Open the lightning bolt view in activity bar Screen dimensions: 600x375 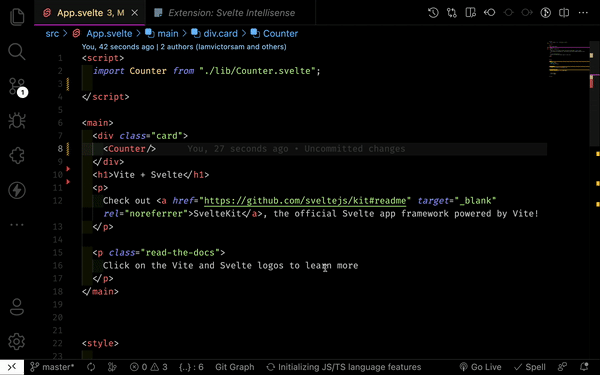tap(17, 190)
